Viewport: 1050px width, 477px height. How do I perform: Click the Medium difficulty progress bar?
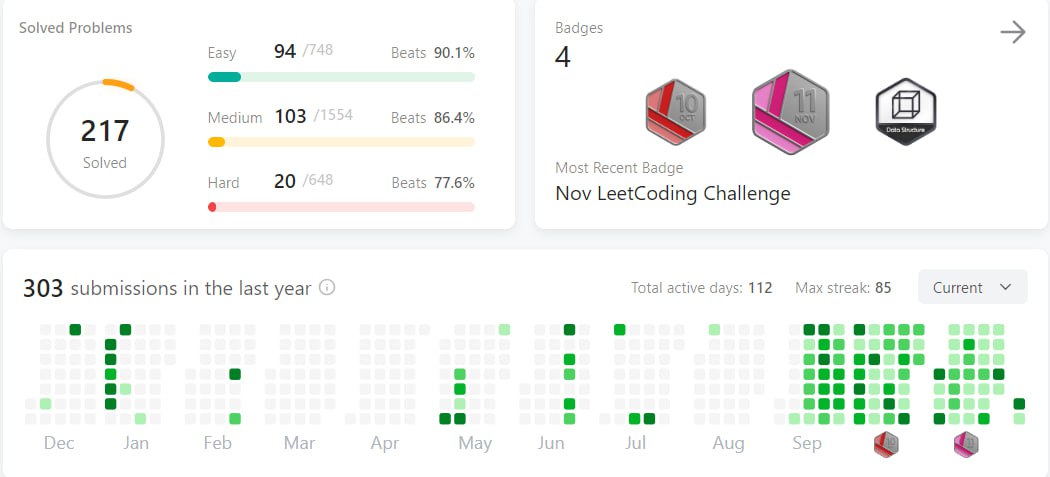click(342, 142)
